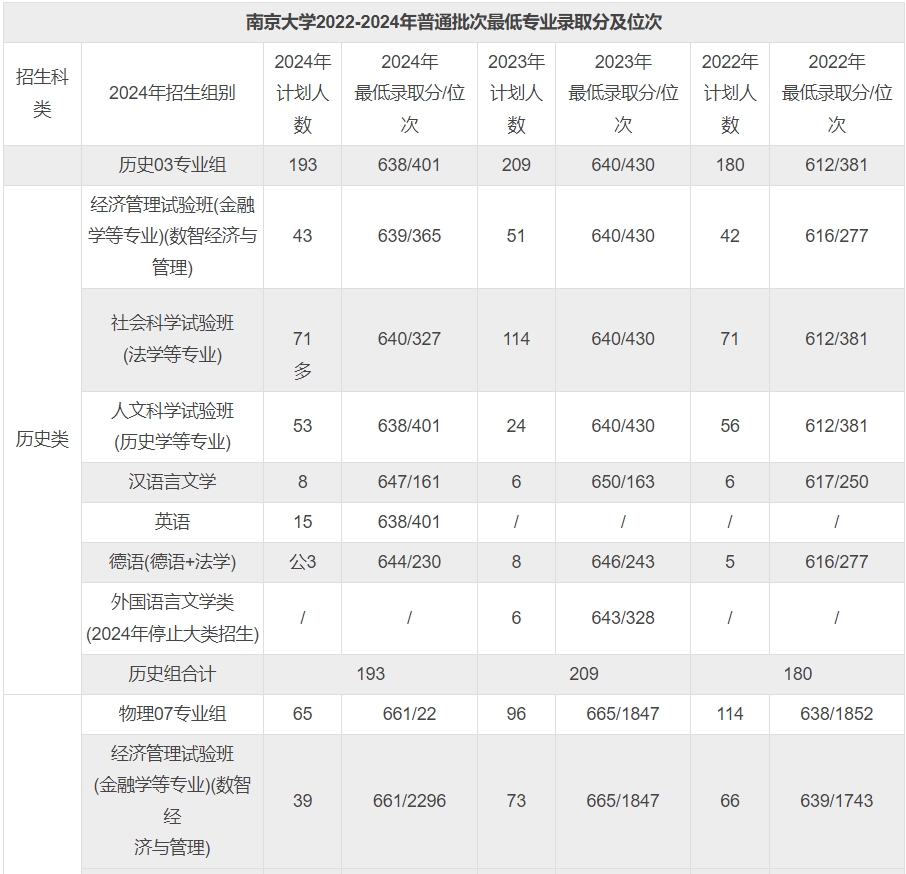Click the 2024年最低录取分/位次 header cell
This screenshot has height=874, width=906.
(409, 93)
